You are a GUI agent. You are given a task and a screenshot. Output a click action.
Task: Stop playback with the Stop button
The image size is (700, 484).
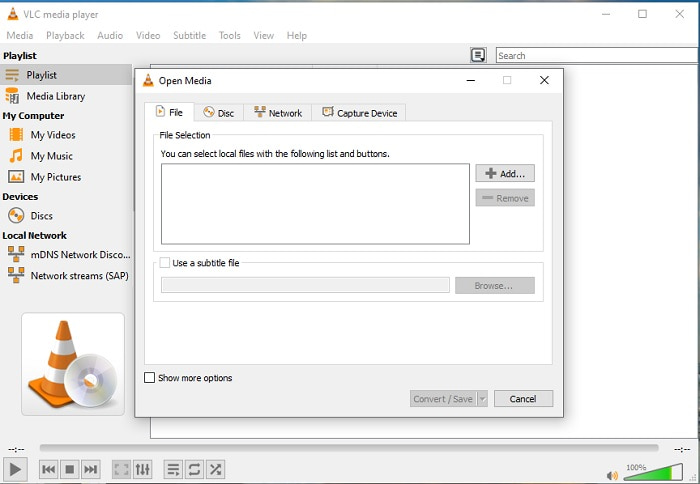click(x=70, y=469)
